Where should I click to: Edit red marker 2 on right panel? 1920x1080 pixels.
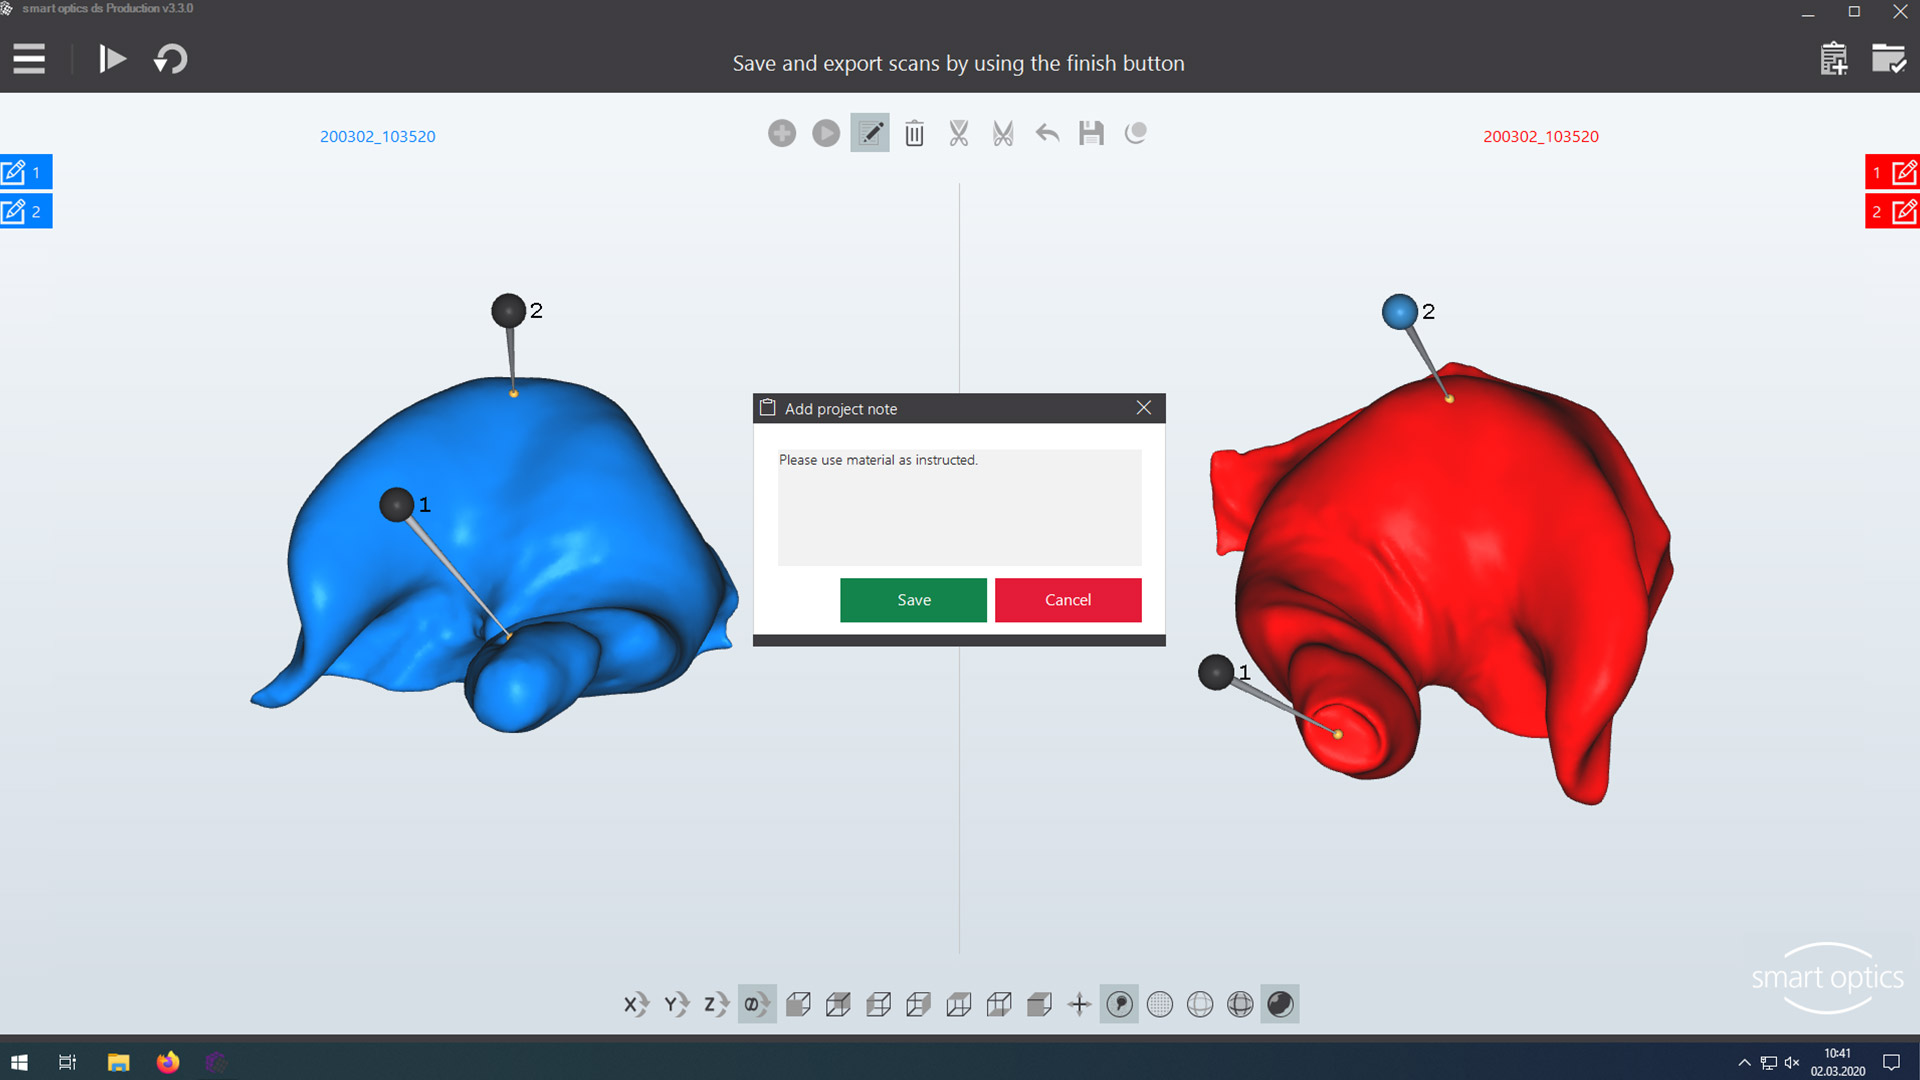coord(1892,211)
